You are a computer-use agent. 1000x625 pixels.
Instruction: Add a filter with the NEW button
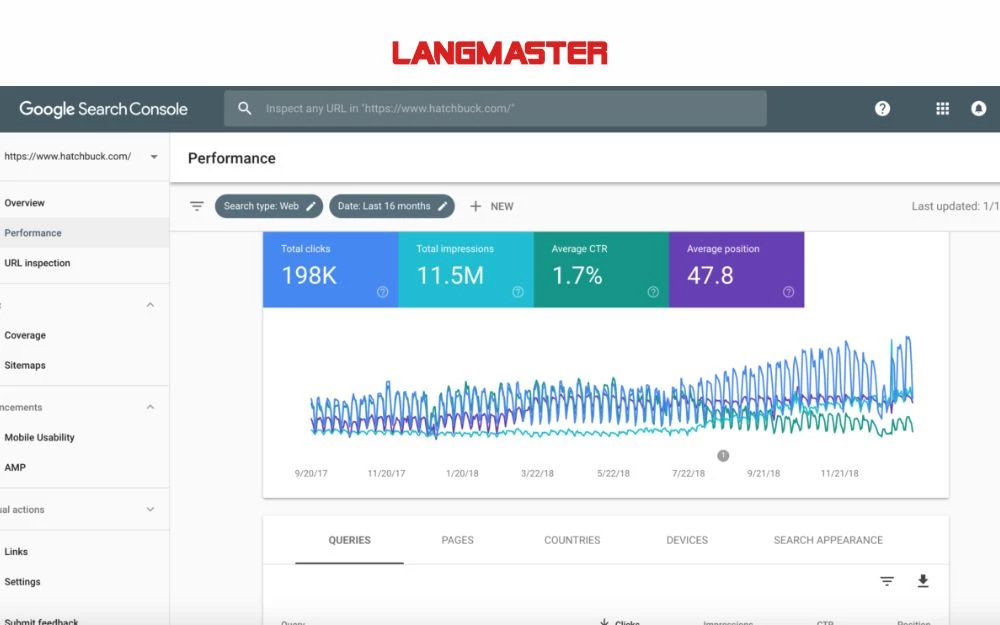pyautogui.click(x=492, y=206)
